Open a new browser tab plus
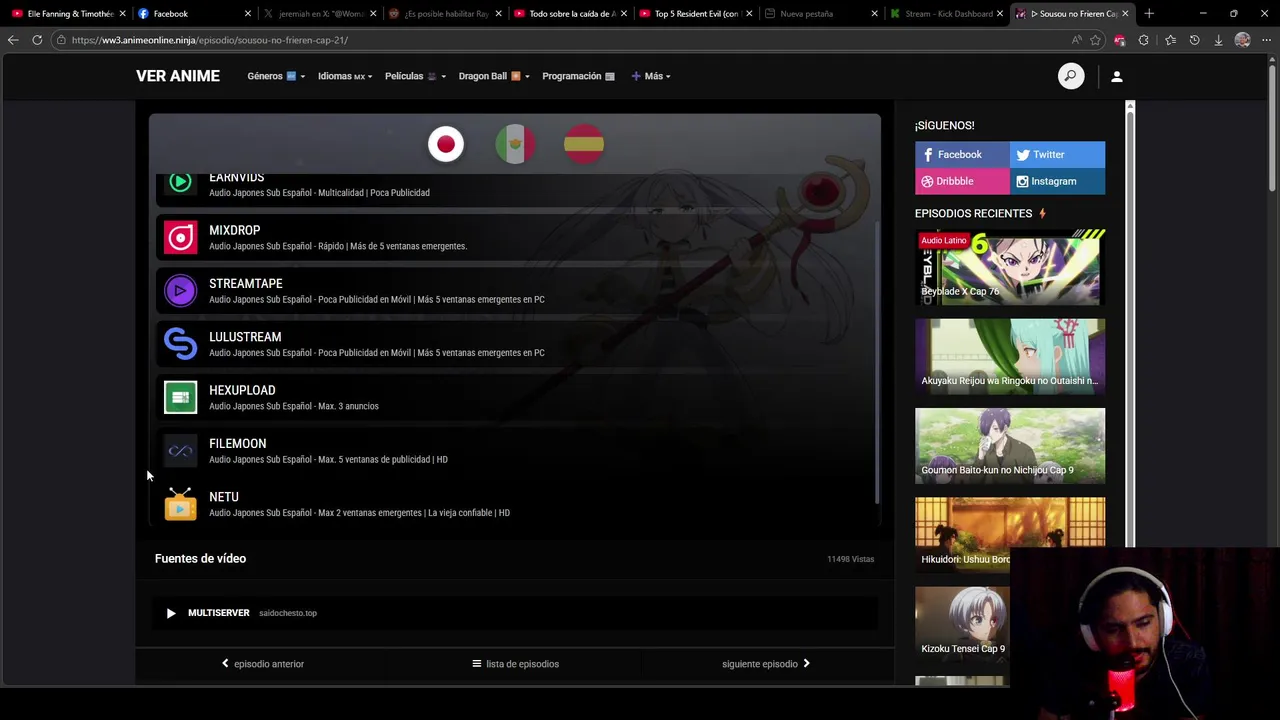 pos(1149,14)
